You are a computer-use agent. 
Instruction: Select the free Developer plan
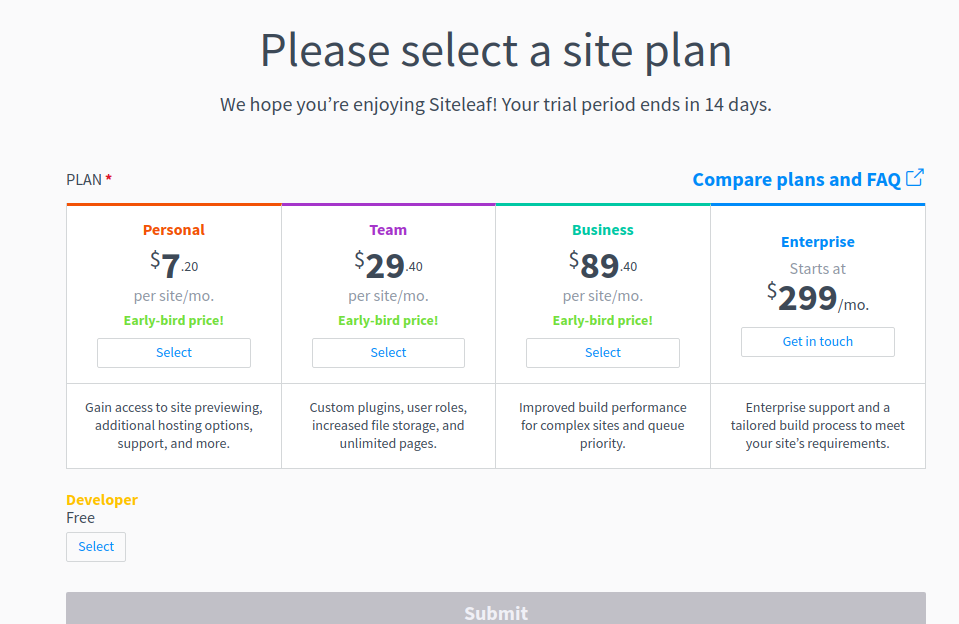tap(96, 547)
